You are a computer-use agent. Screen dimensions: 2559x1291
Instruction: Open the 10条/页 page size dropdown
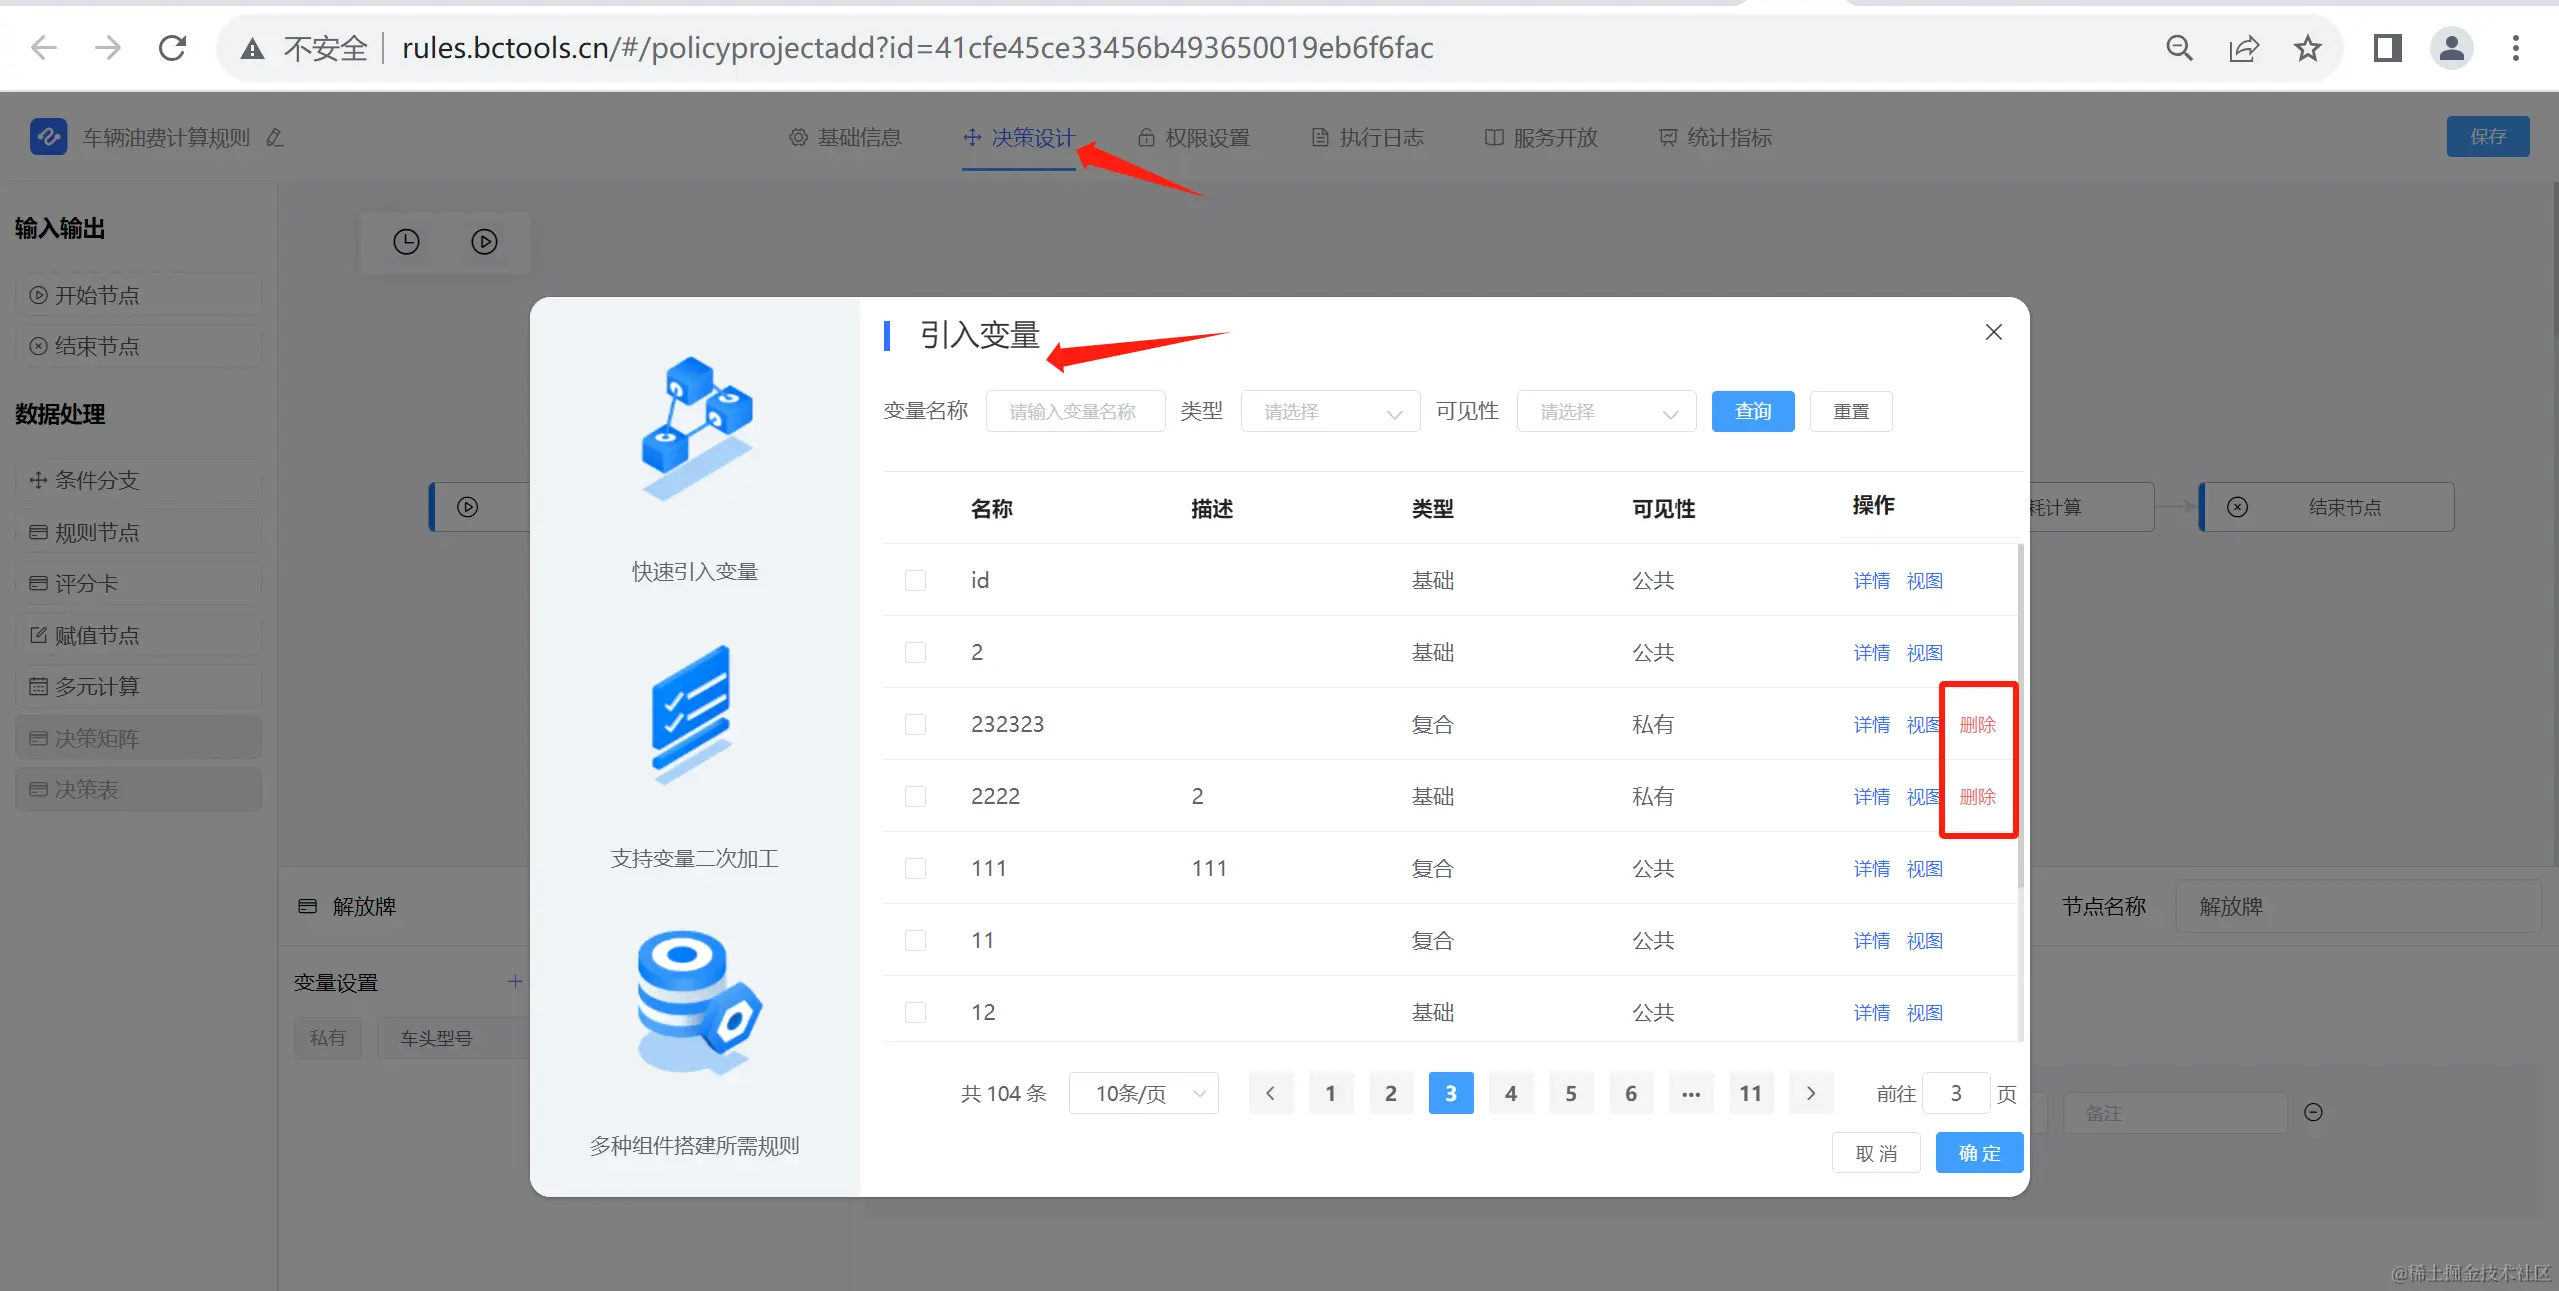pos(1143,1094)
